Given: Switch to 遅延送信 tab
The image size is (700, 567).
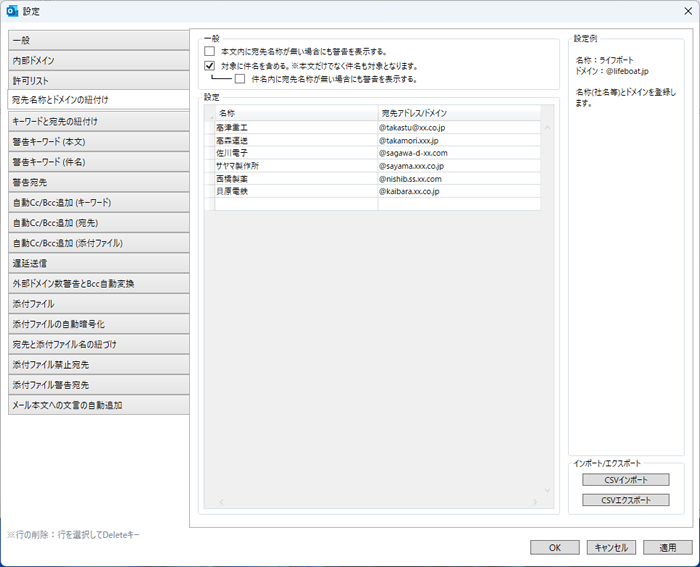Looking at the screenshot, I should tap(99, 263).
